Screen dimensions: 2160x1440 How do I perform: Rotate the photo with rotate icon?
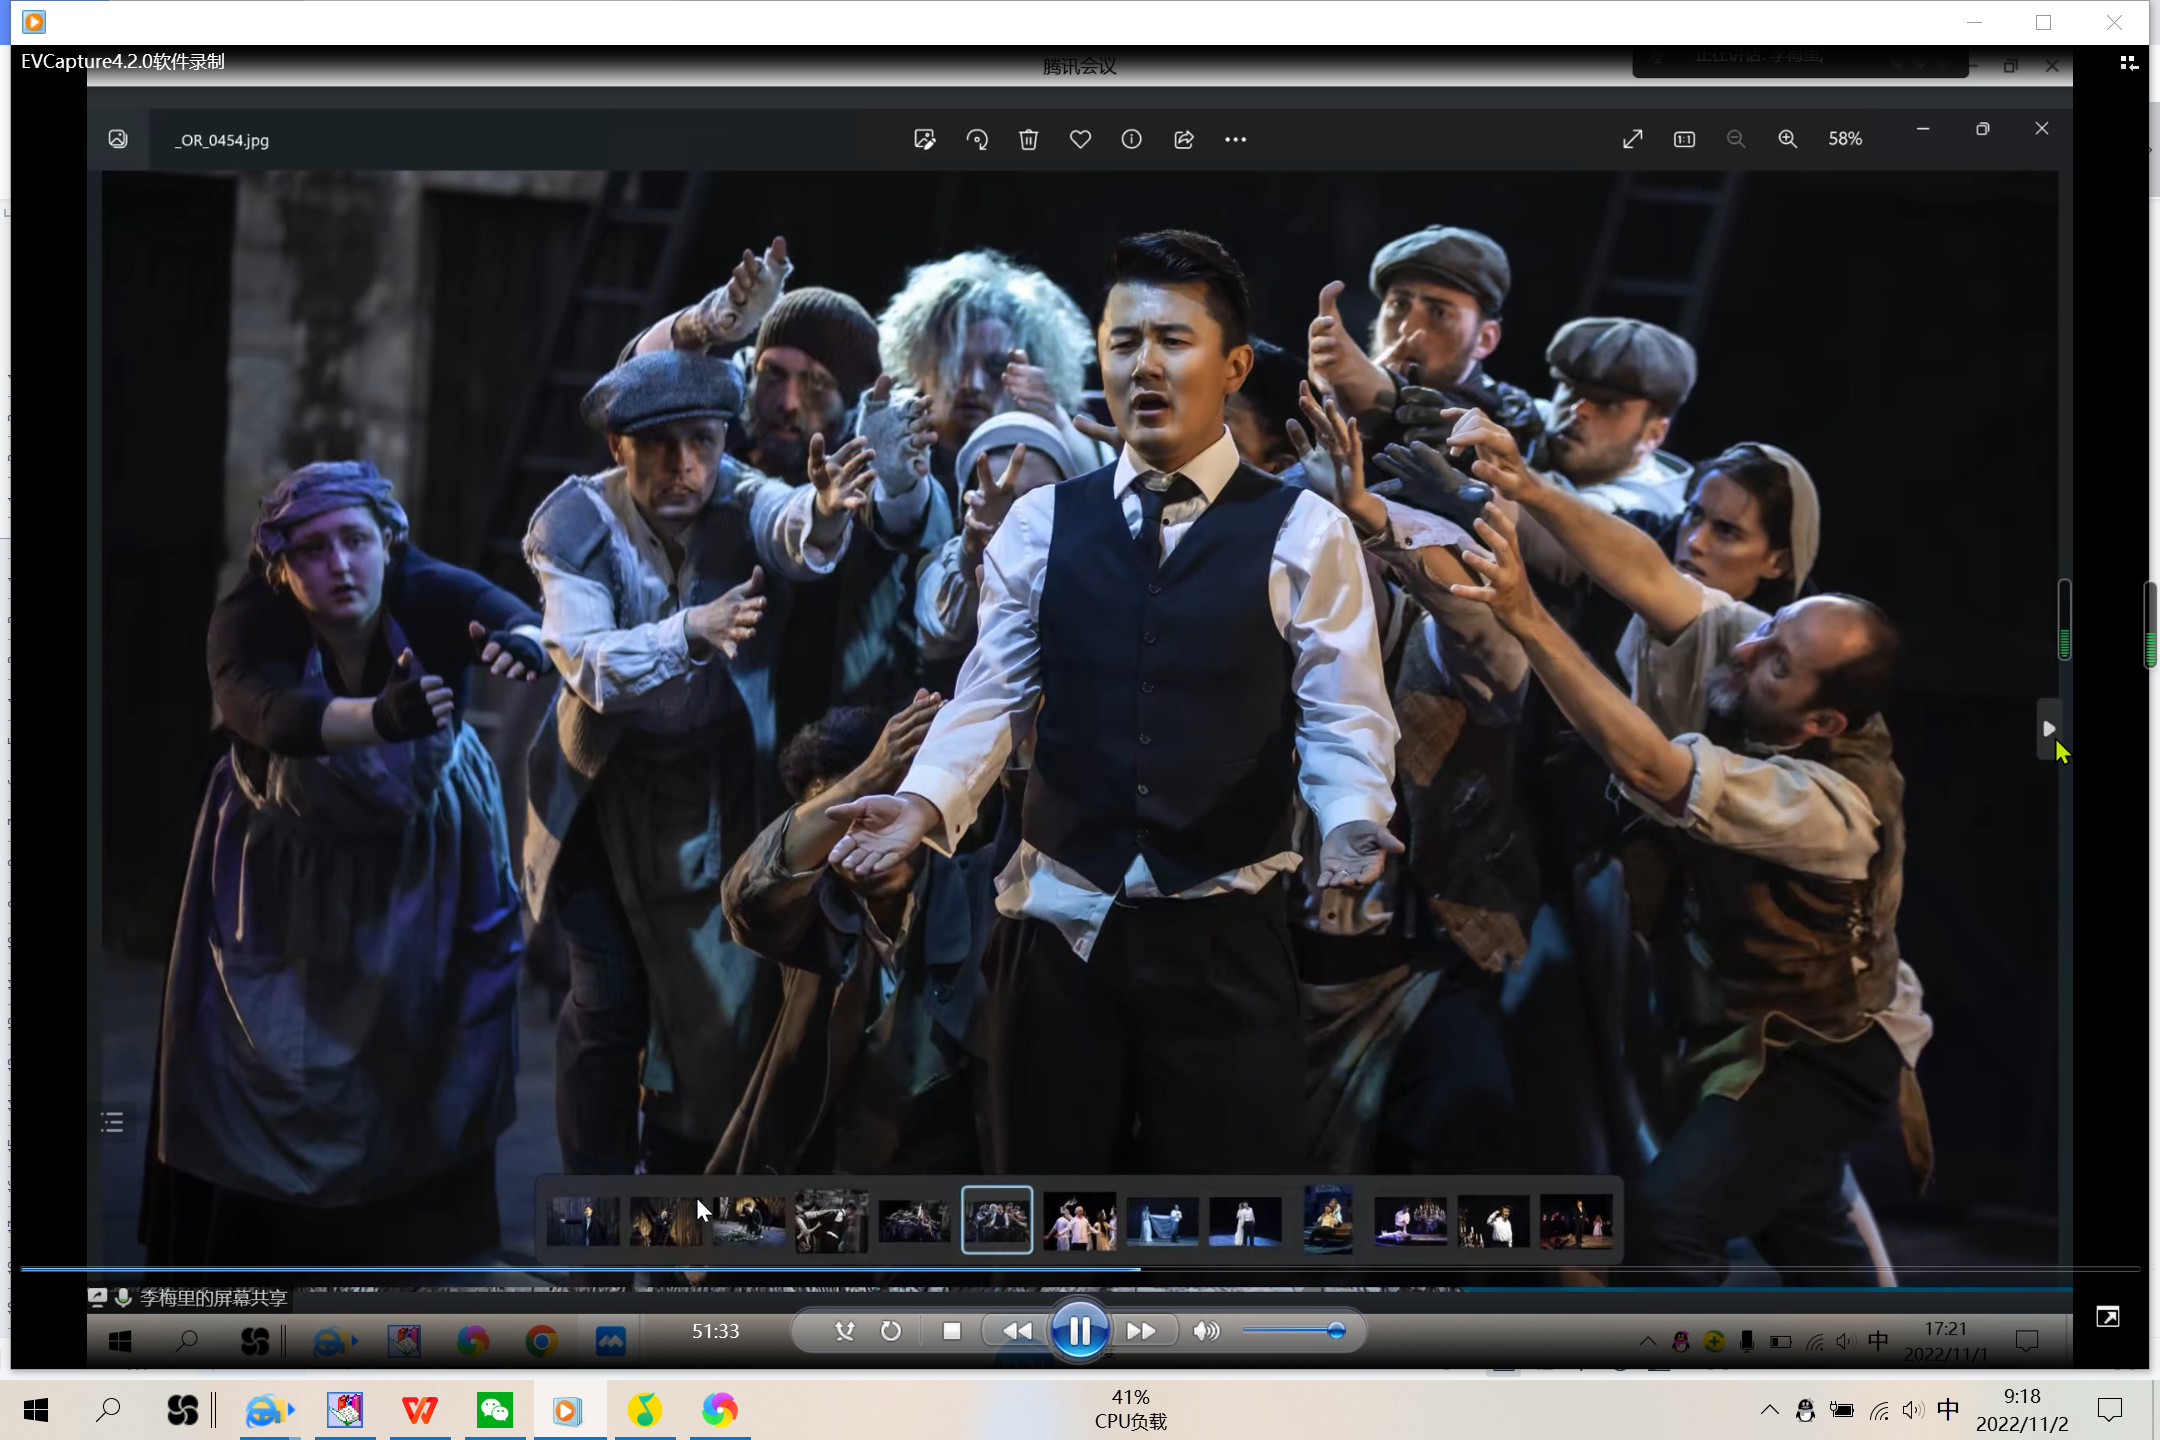point(977,140)
